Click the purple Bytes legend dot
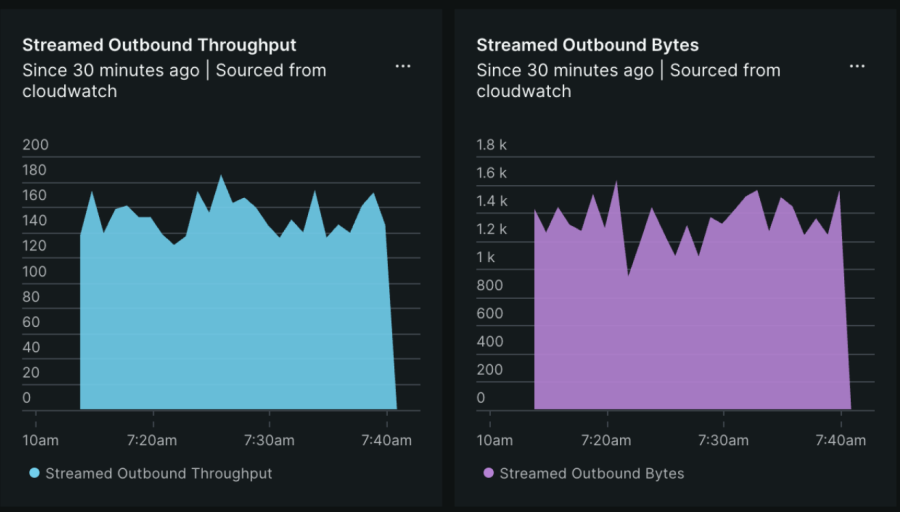900x512 pixels. [x=489, y=474]
